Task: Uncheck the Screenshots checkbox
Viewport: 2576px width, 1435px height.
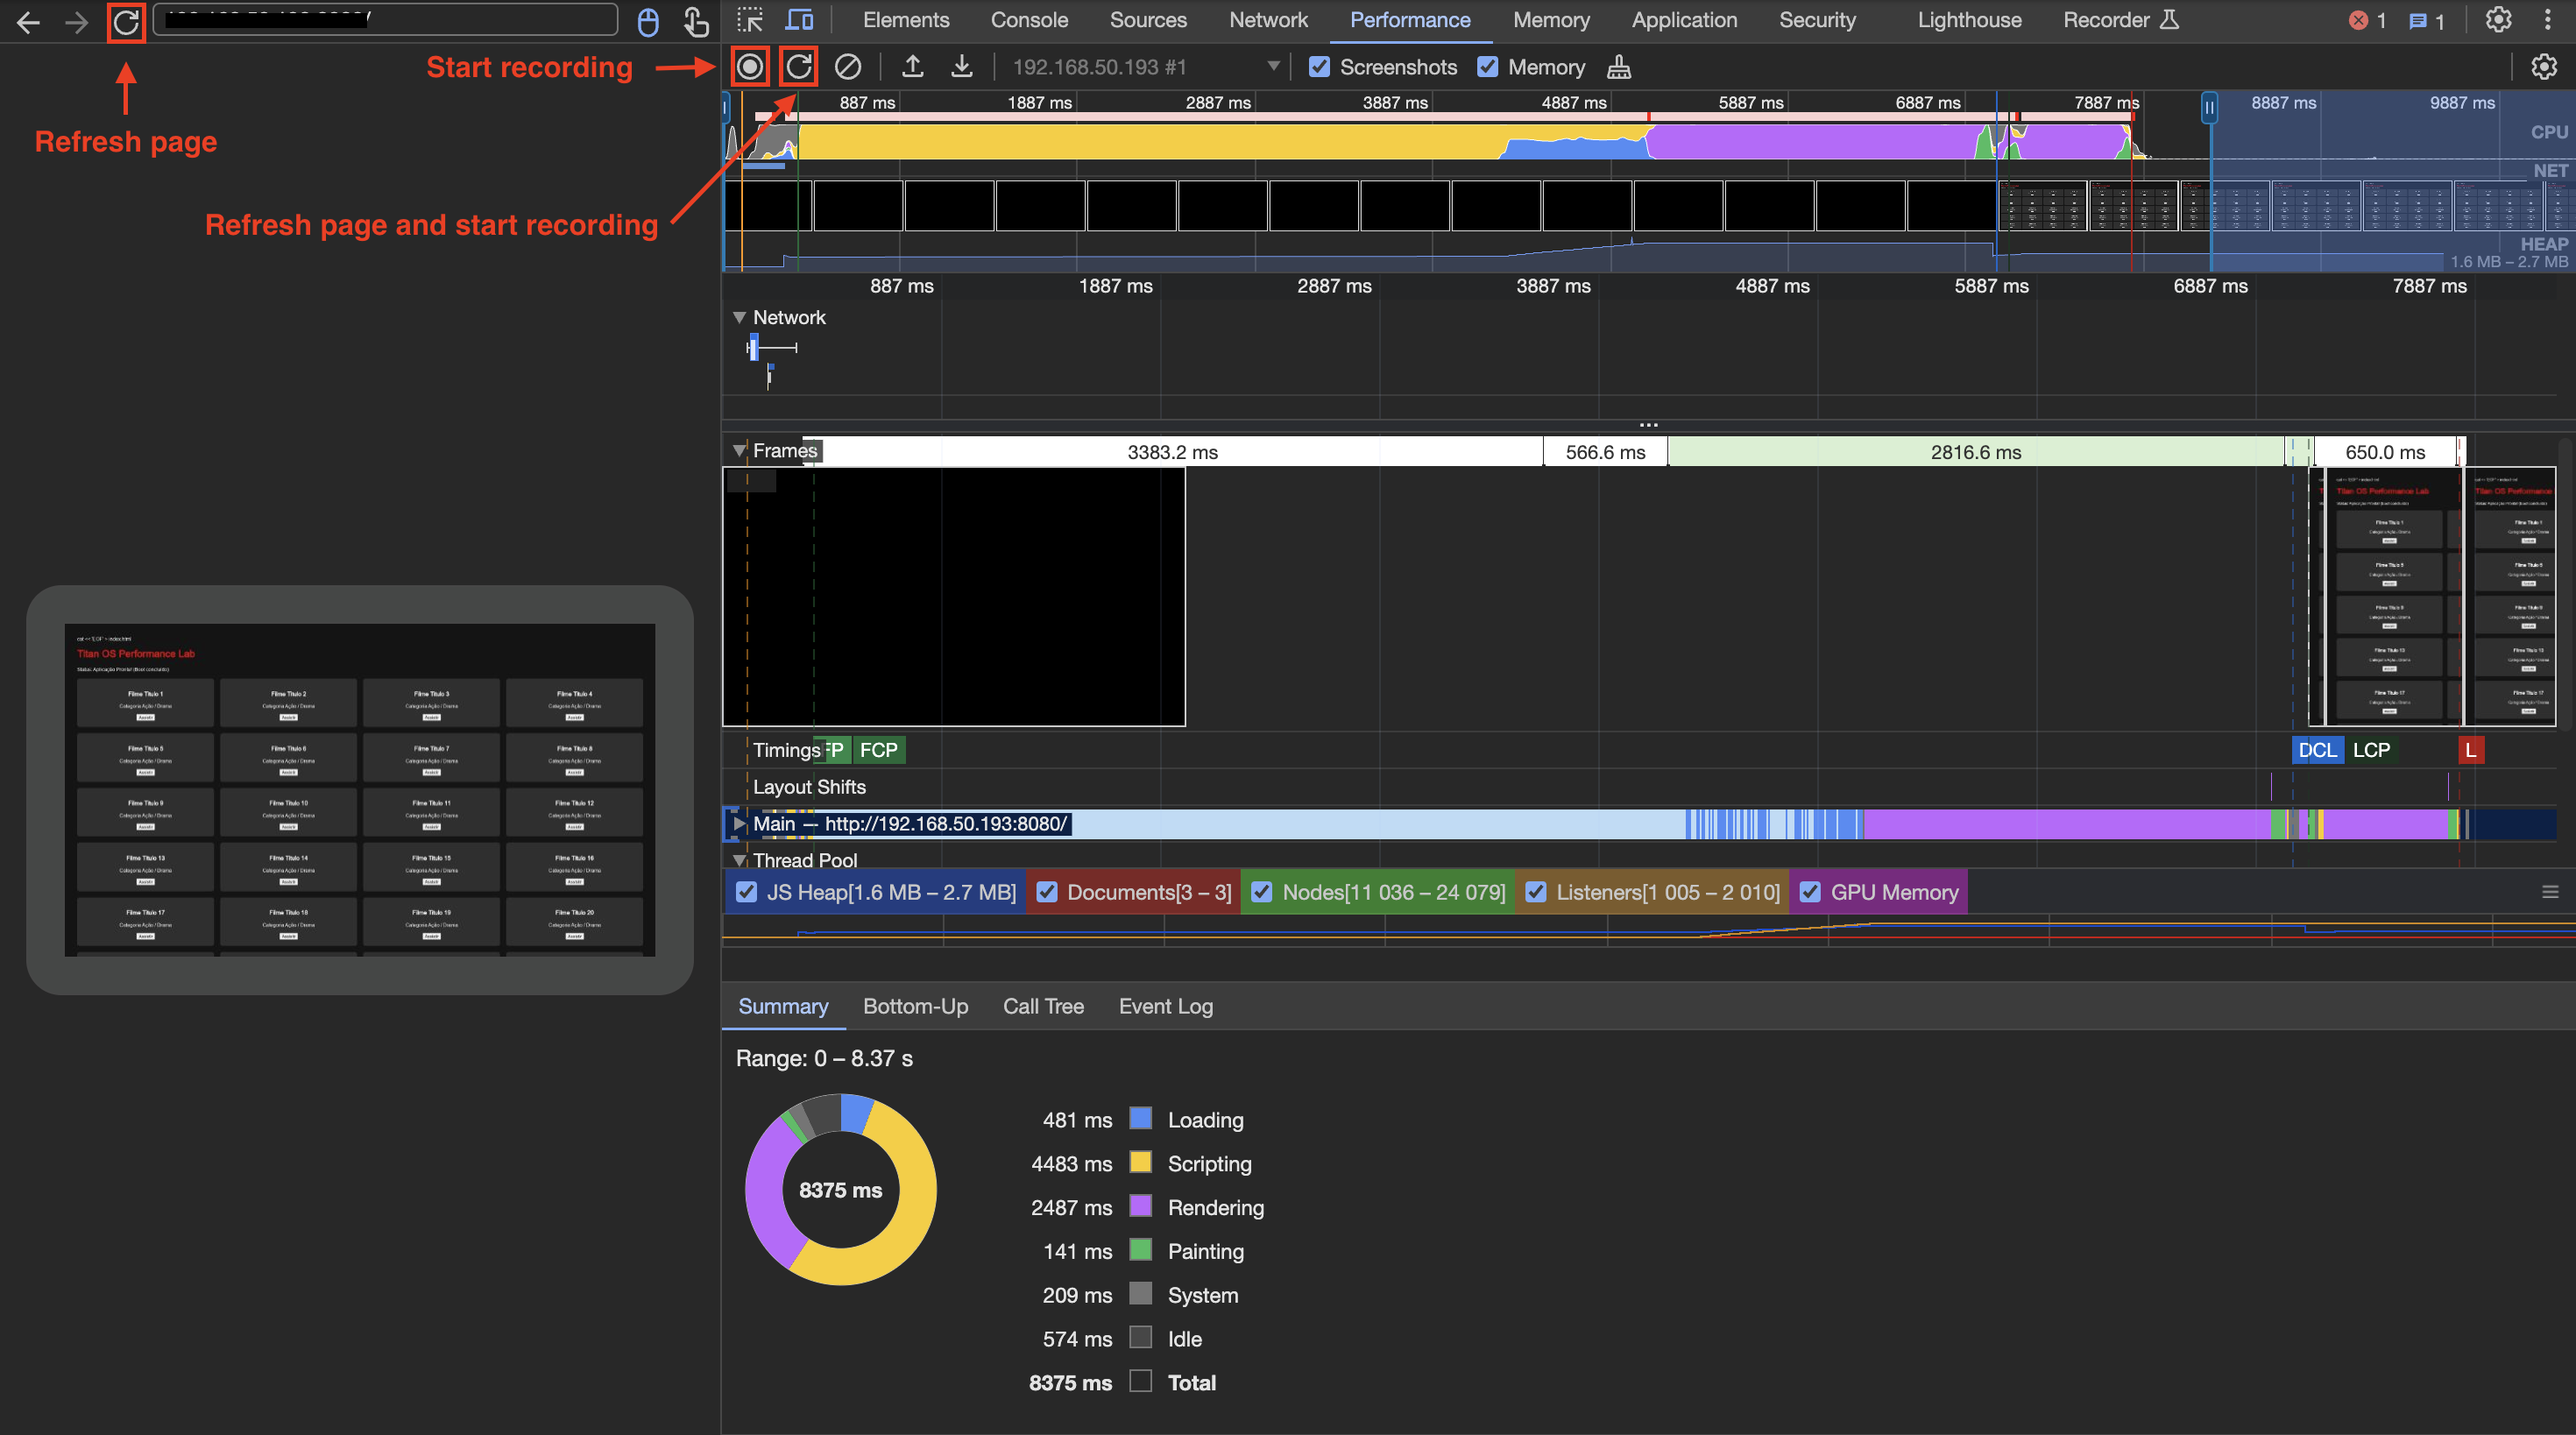Action: tap(1320, 67)
